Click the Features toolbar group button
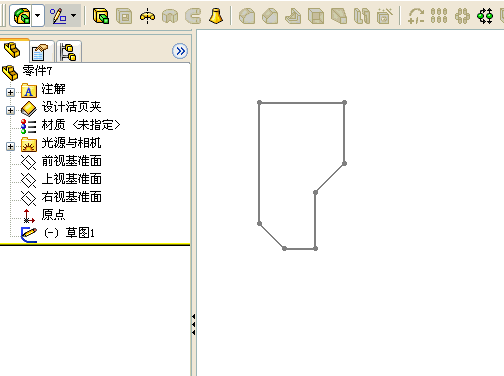This screenshot has width=504, height=376. pyautogui.click(x=22, y=16)
